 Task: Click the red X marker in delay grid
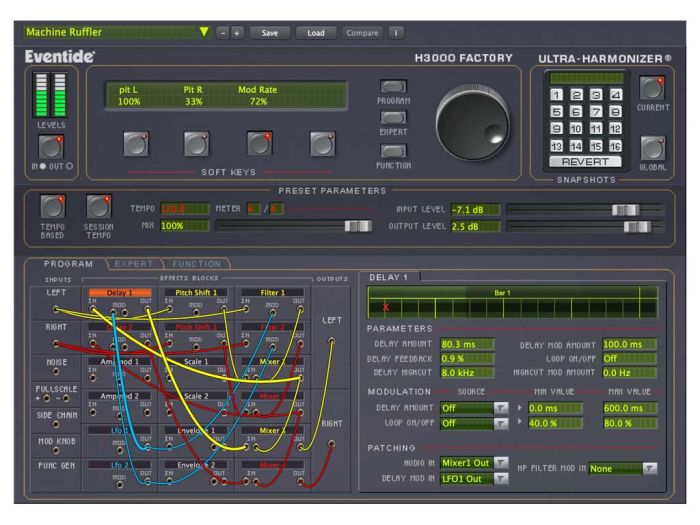386,307
